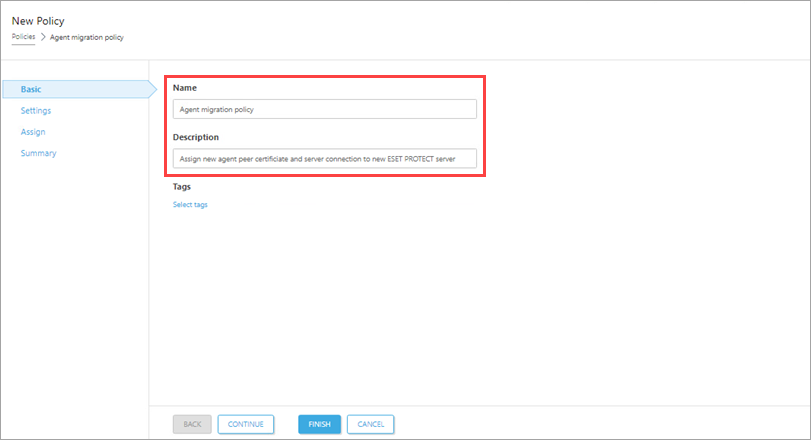This screenshot has height=440, width=811.
Task: Click empty content area below Select tags
Action: click(x=450, y=300)
